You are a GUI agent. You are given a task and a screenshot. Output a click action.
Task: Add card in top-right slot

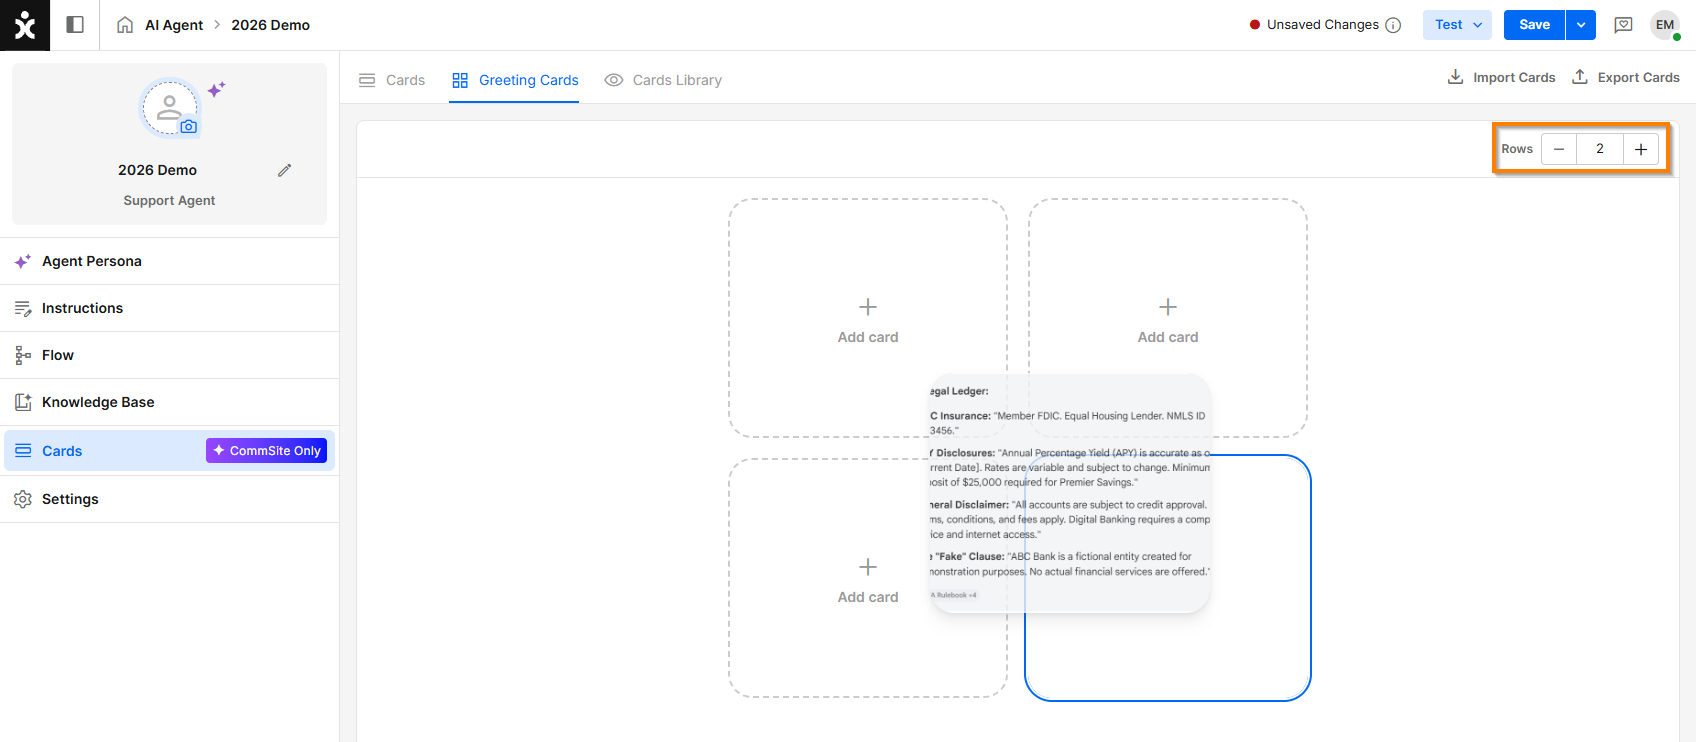tap(1168, 318)
